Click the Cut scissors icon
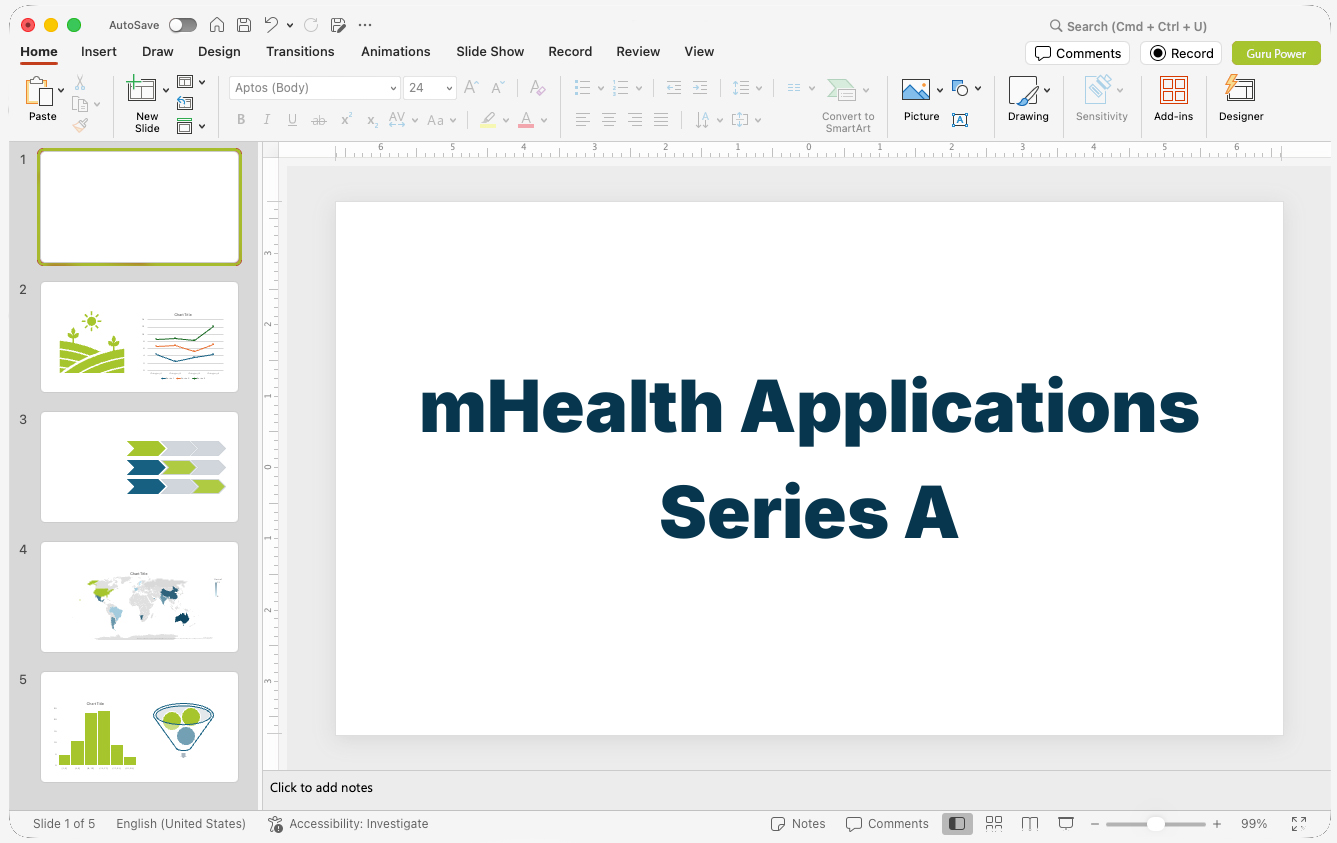This screenshot has width=1337, height=843. (80, 83)
